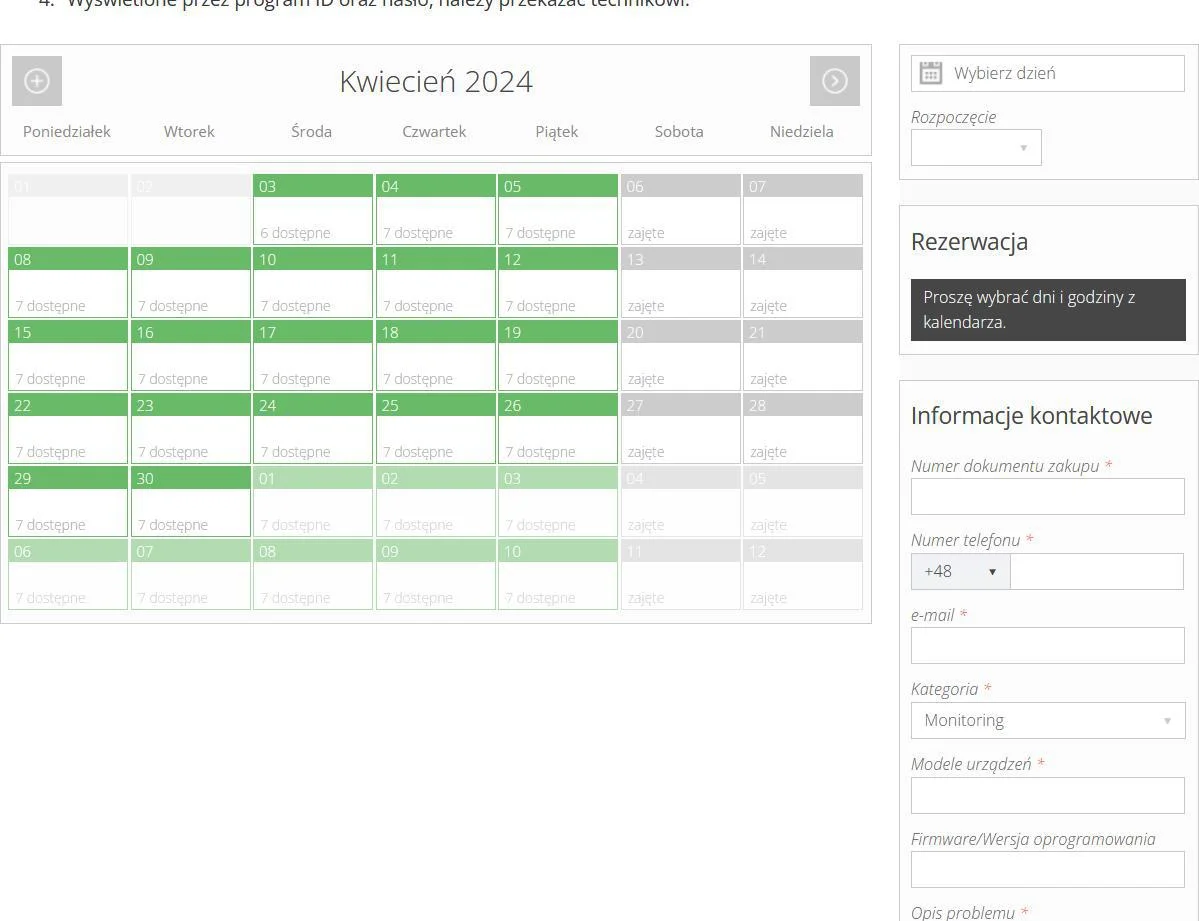This screenshot has width=1199, height=921.
Task: Click into the e-mail input field
Action: click(1047, 646)
